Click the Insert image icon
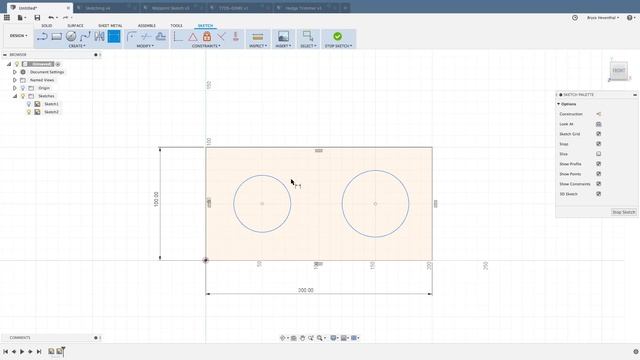Image resolution: width=640 pixels, height=360 pixels. (x=283, y=37)
